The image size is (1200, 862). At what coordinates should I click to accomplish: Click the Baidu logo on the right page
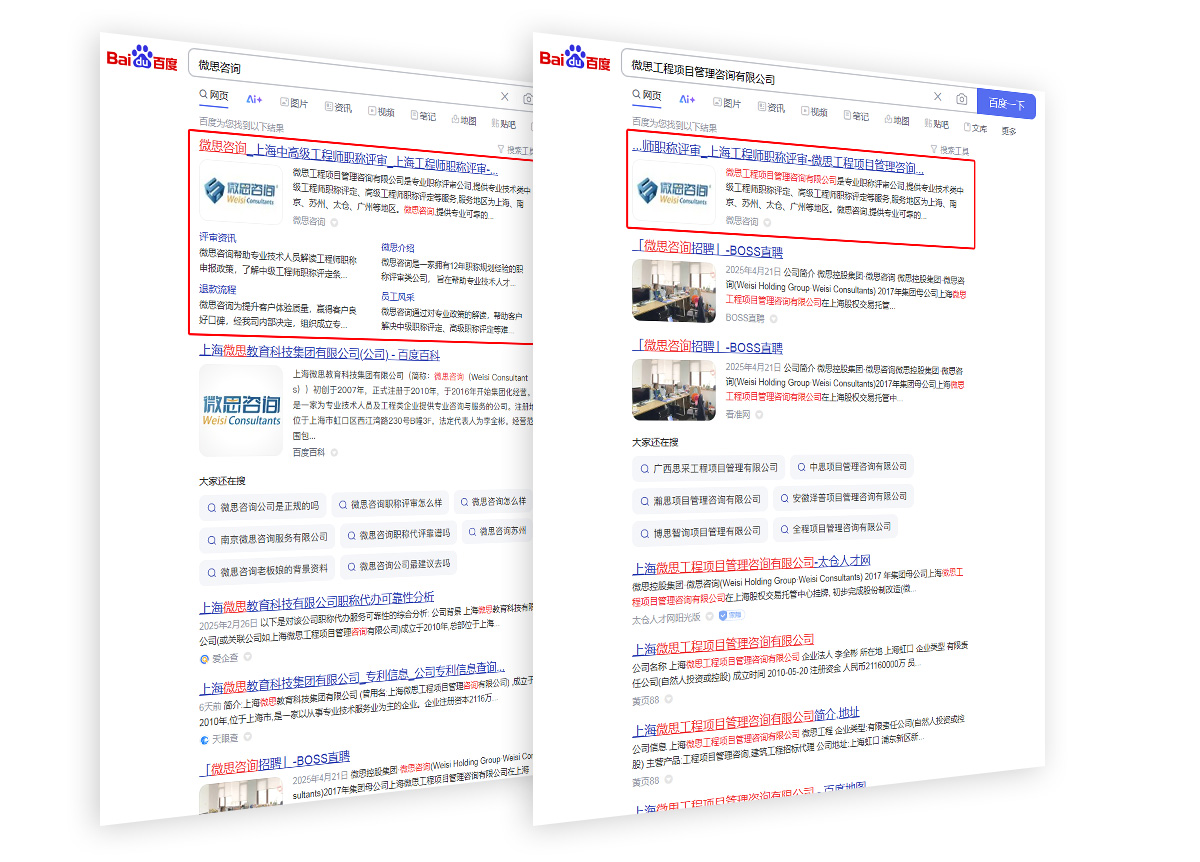pyautogui.click(x=575, y=58)
